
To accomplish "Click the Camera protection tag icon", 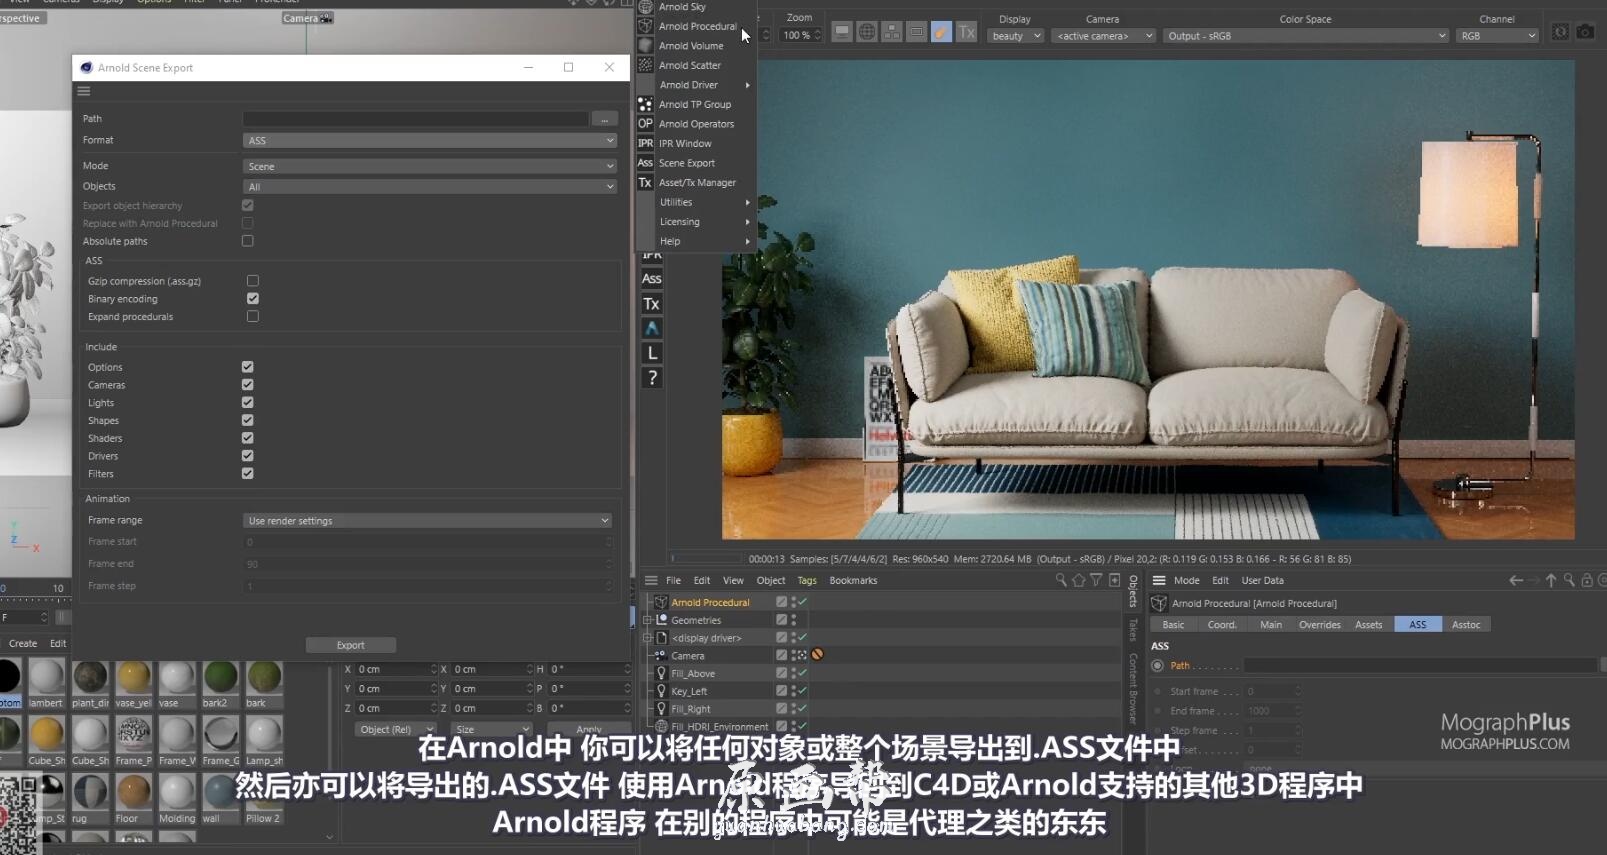I will (x=817, y=655).
